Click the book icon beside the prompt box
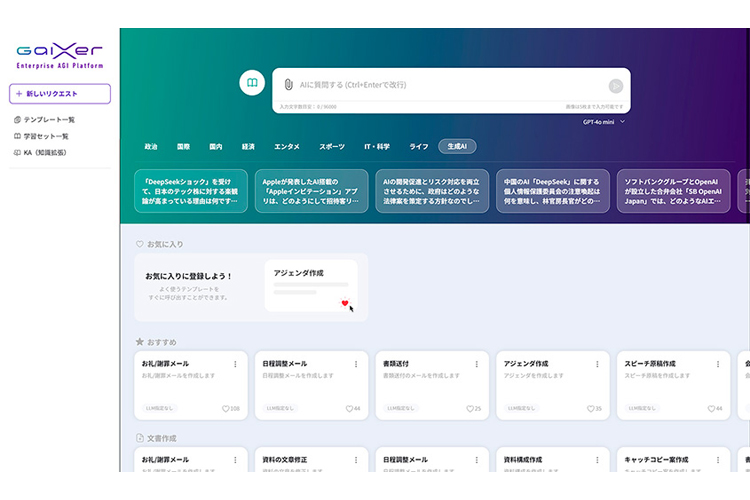 click(253, 83)
